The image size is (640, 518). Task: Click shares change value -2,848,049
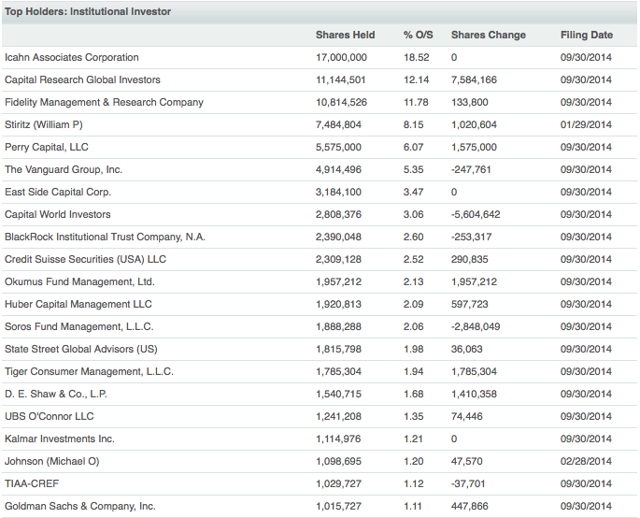(x=476, y=327)
